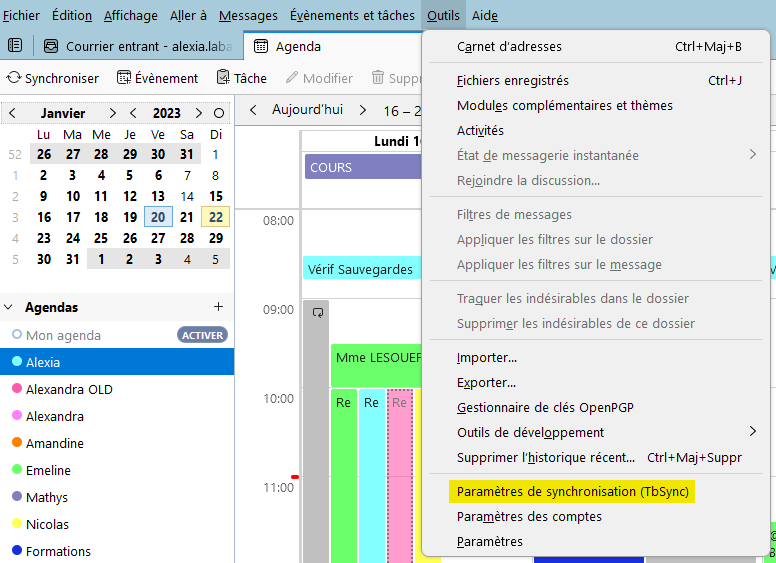
Task: Click the Formations agenda color dot
Action: (x=17, y=551)
